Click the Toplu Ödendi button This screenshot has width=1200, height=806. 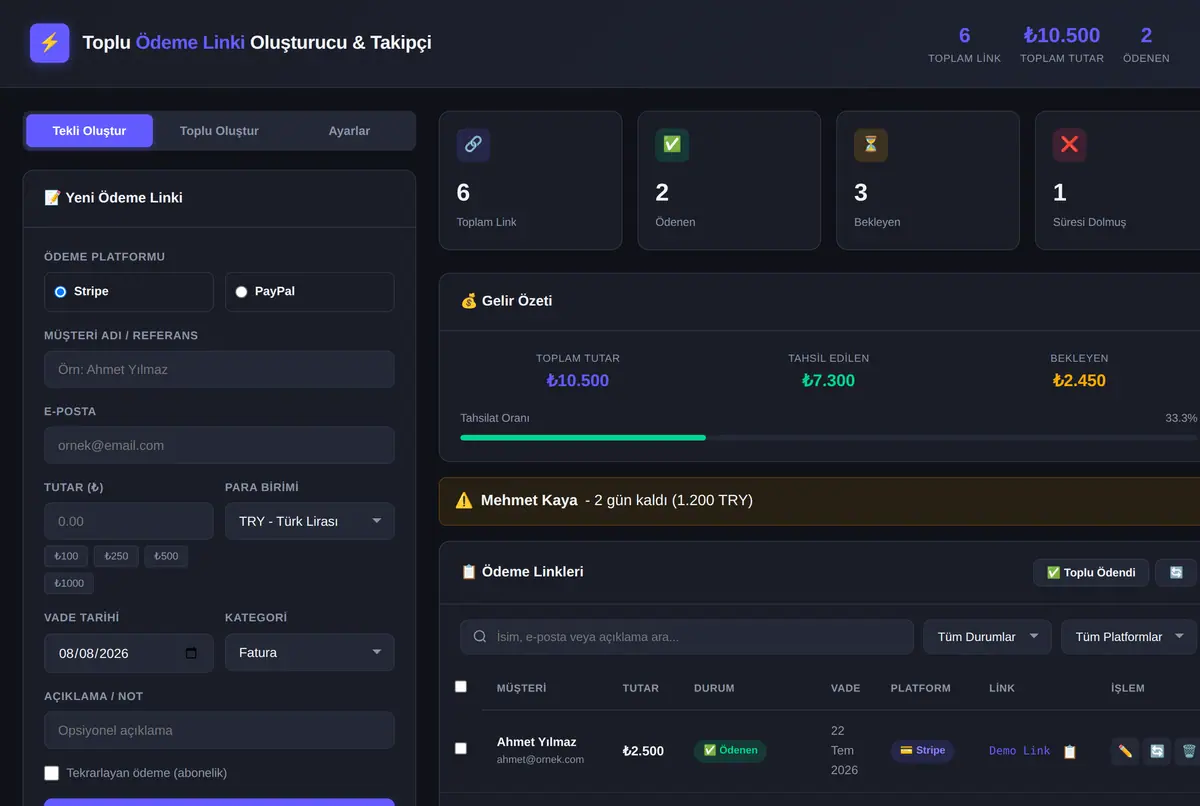tap(1091, 573)
